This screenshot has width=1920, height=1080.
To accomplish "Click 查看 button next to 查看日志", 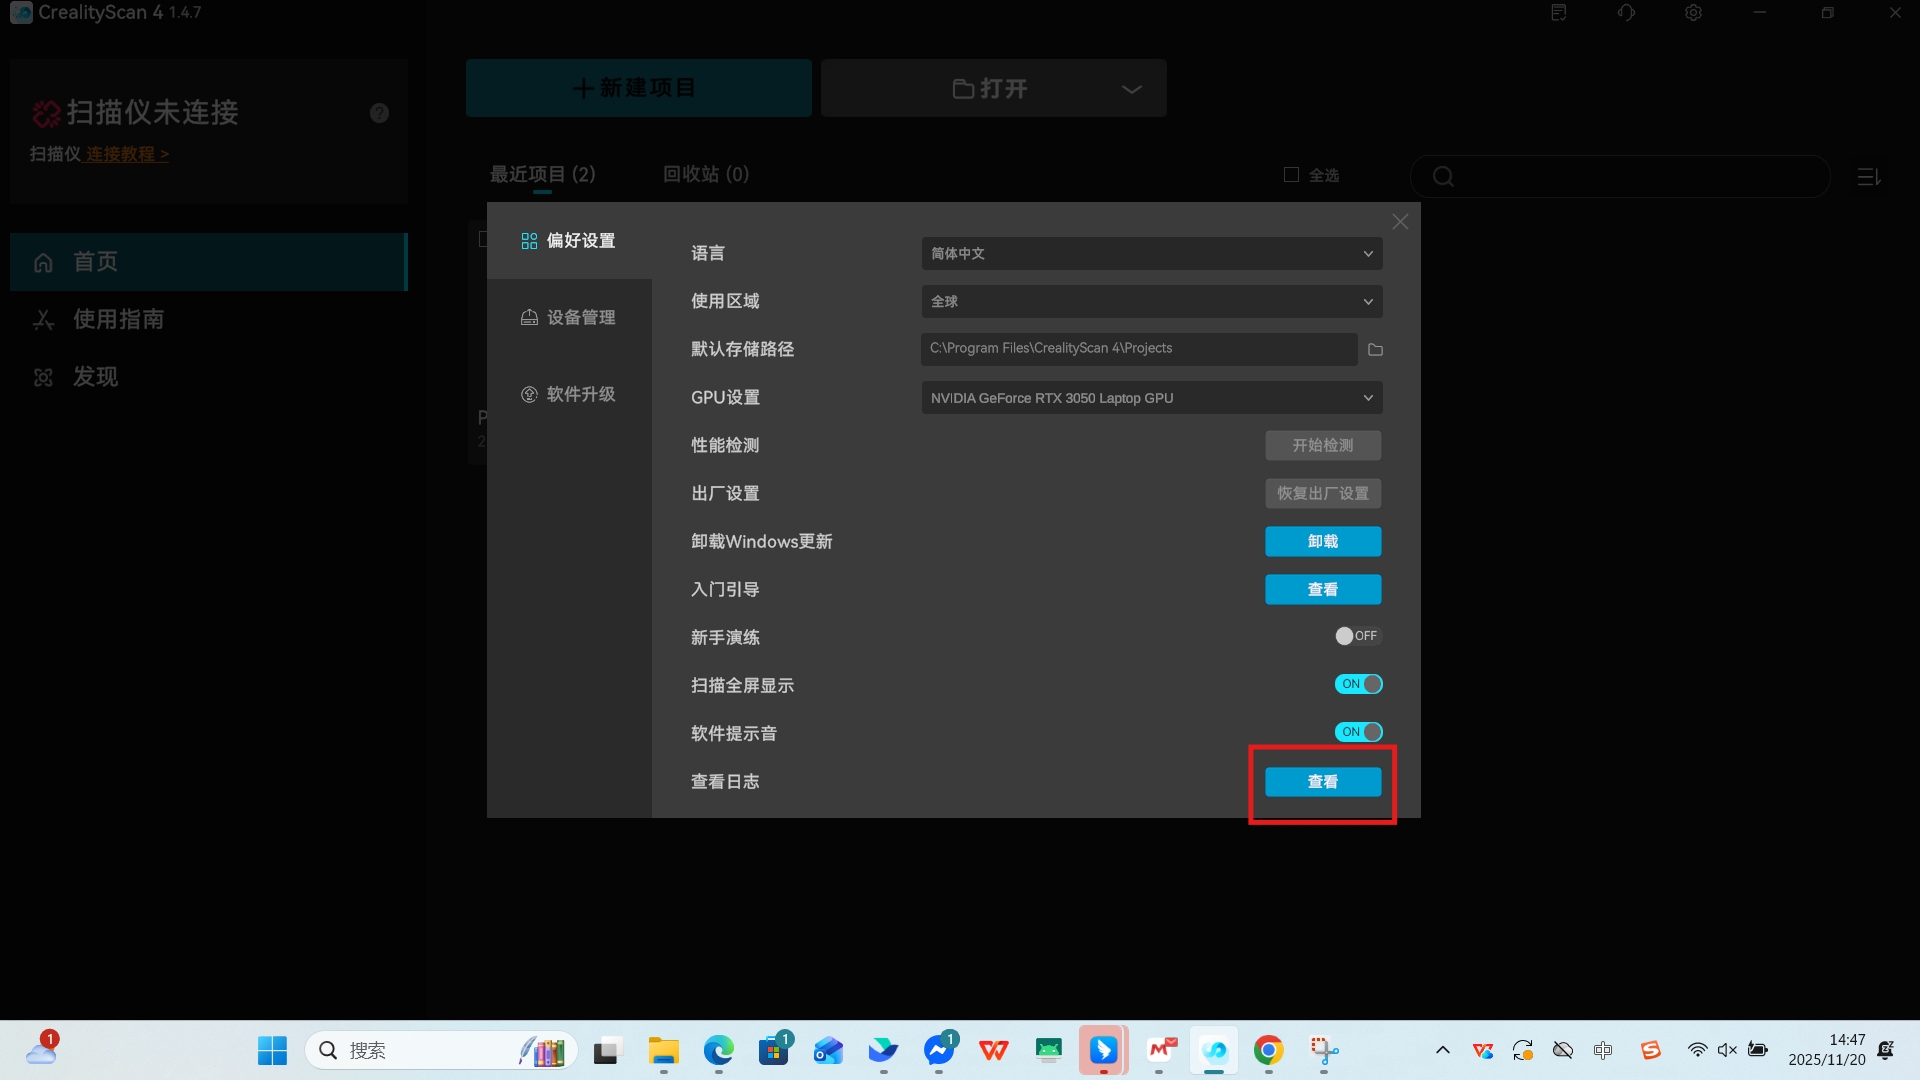I will point(1322,782).
